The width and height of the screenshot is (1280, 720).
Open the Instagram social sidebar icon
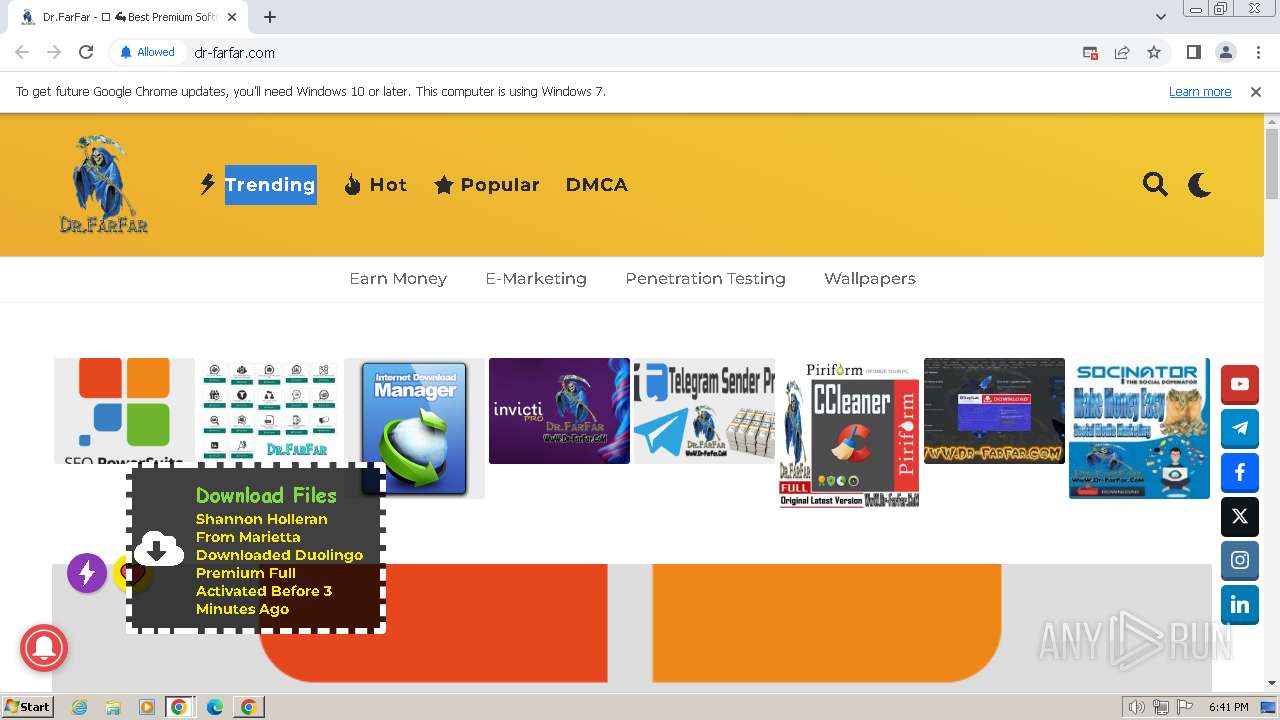click(x=1240, y=560)
